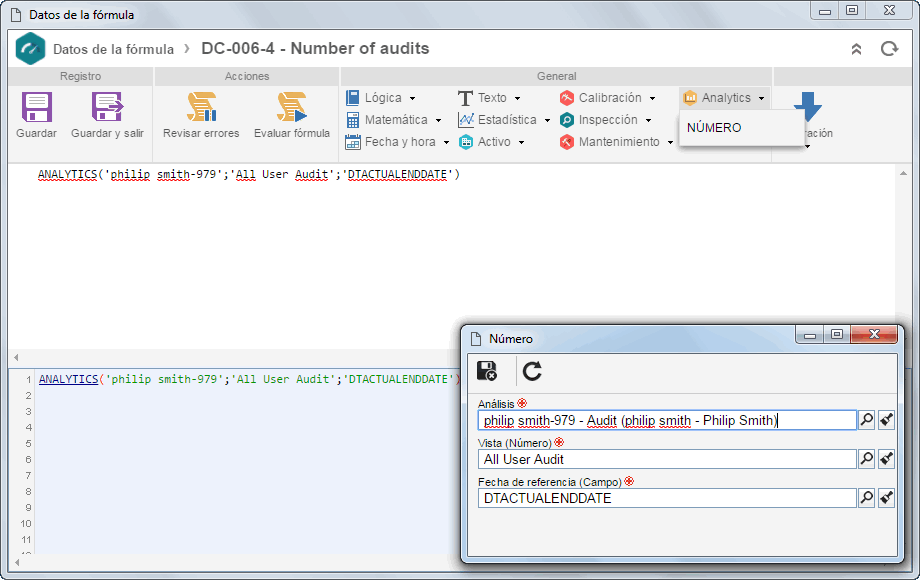
Task: Click the Análisis input field
Action: [x=667, y=420]
